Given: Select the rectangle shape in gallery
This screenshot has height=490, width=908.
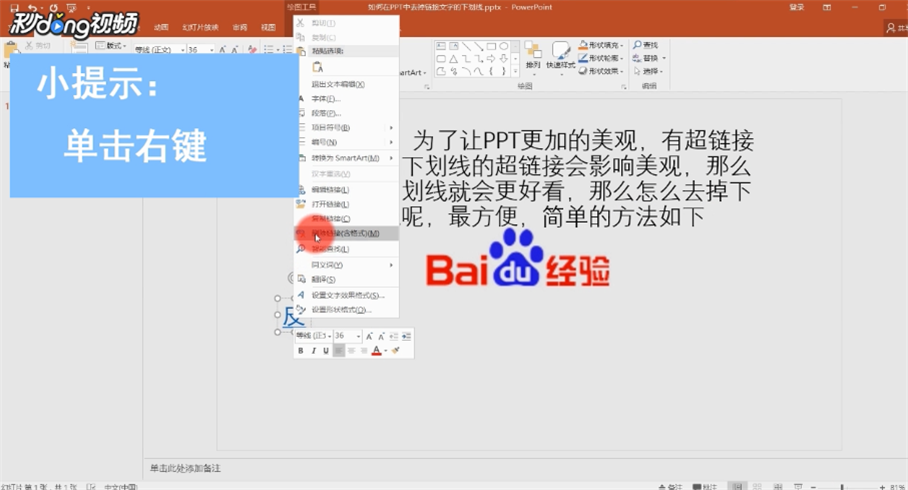Looking at the screenshot, I should tap(491, 46).
